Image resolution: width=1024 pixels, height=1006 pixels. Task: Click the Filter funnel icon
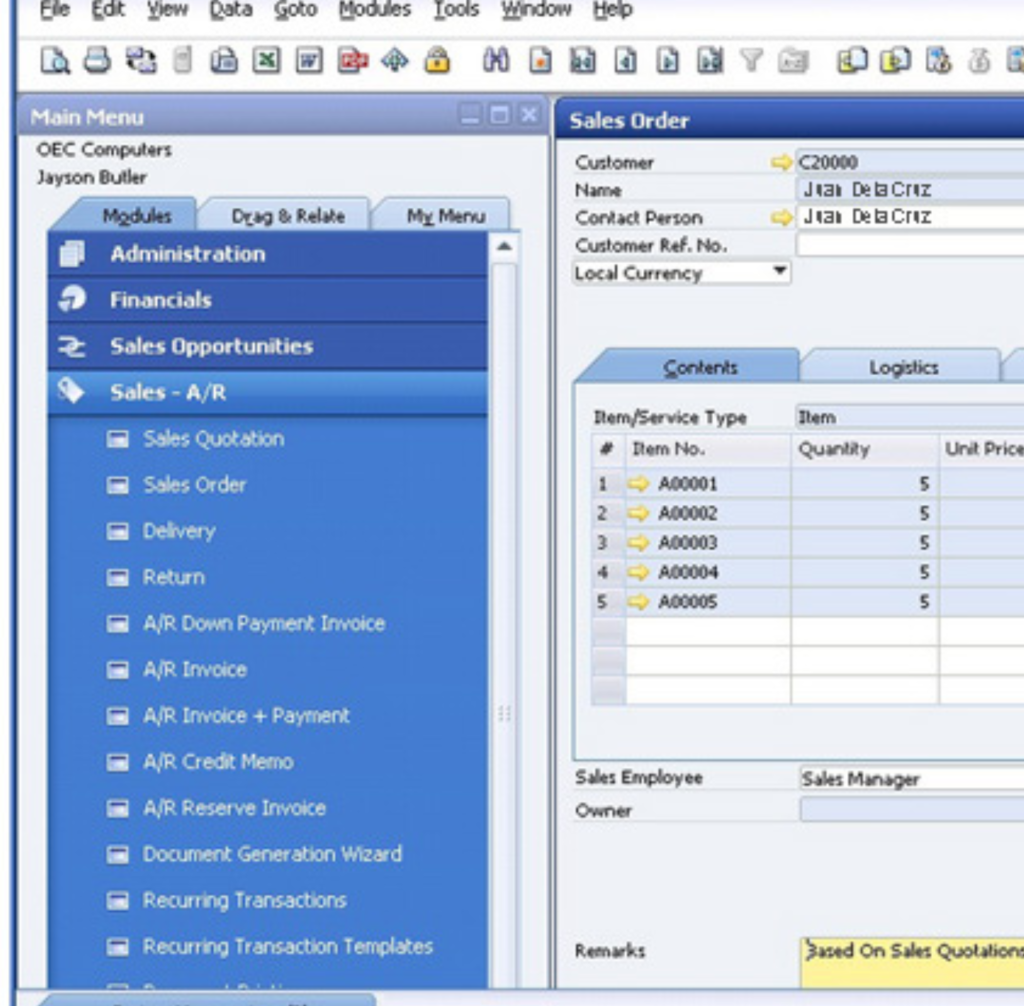click(752, 61)
